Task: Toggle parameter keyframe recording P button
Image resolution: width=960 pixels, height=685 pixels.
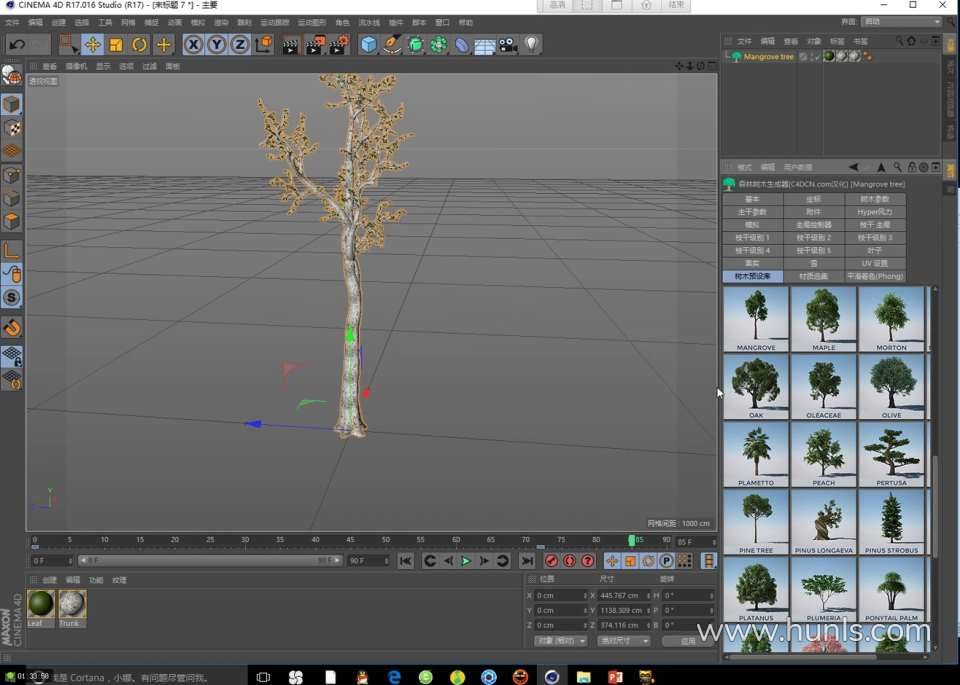Action: [666, 561]
